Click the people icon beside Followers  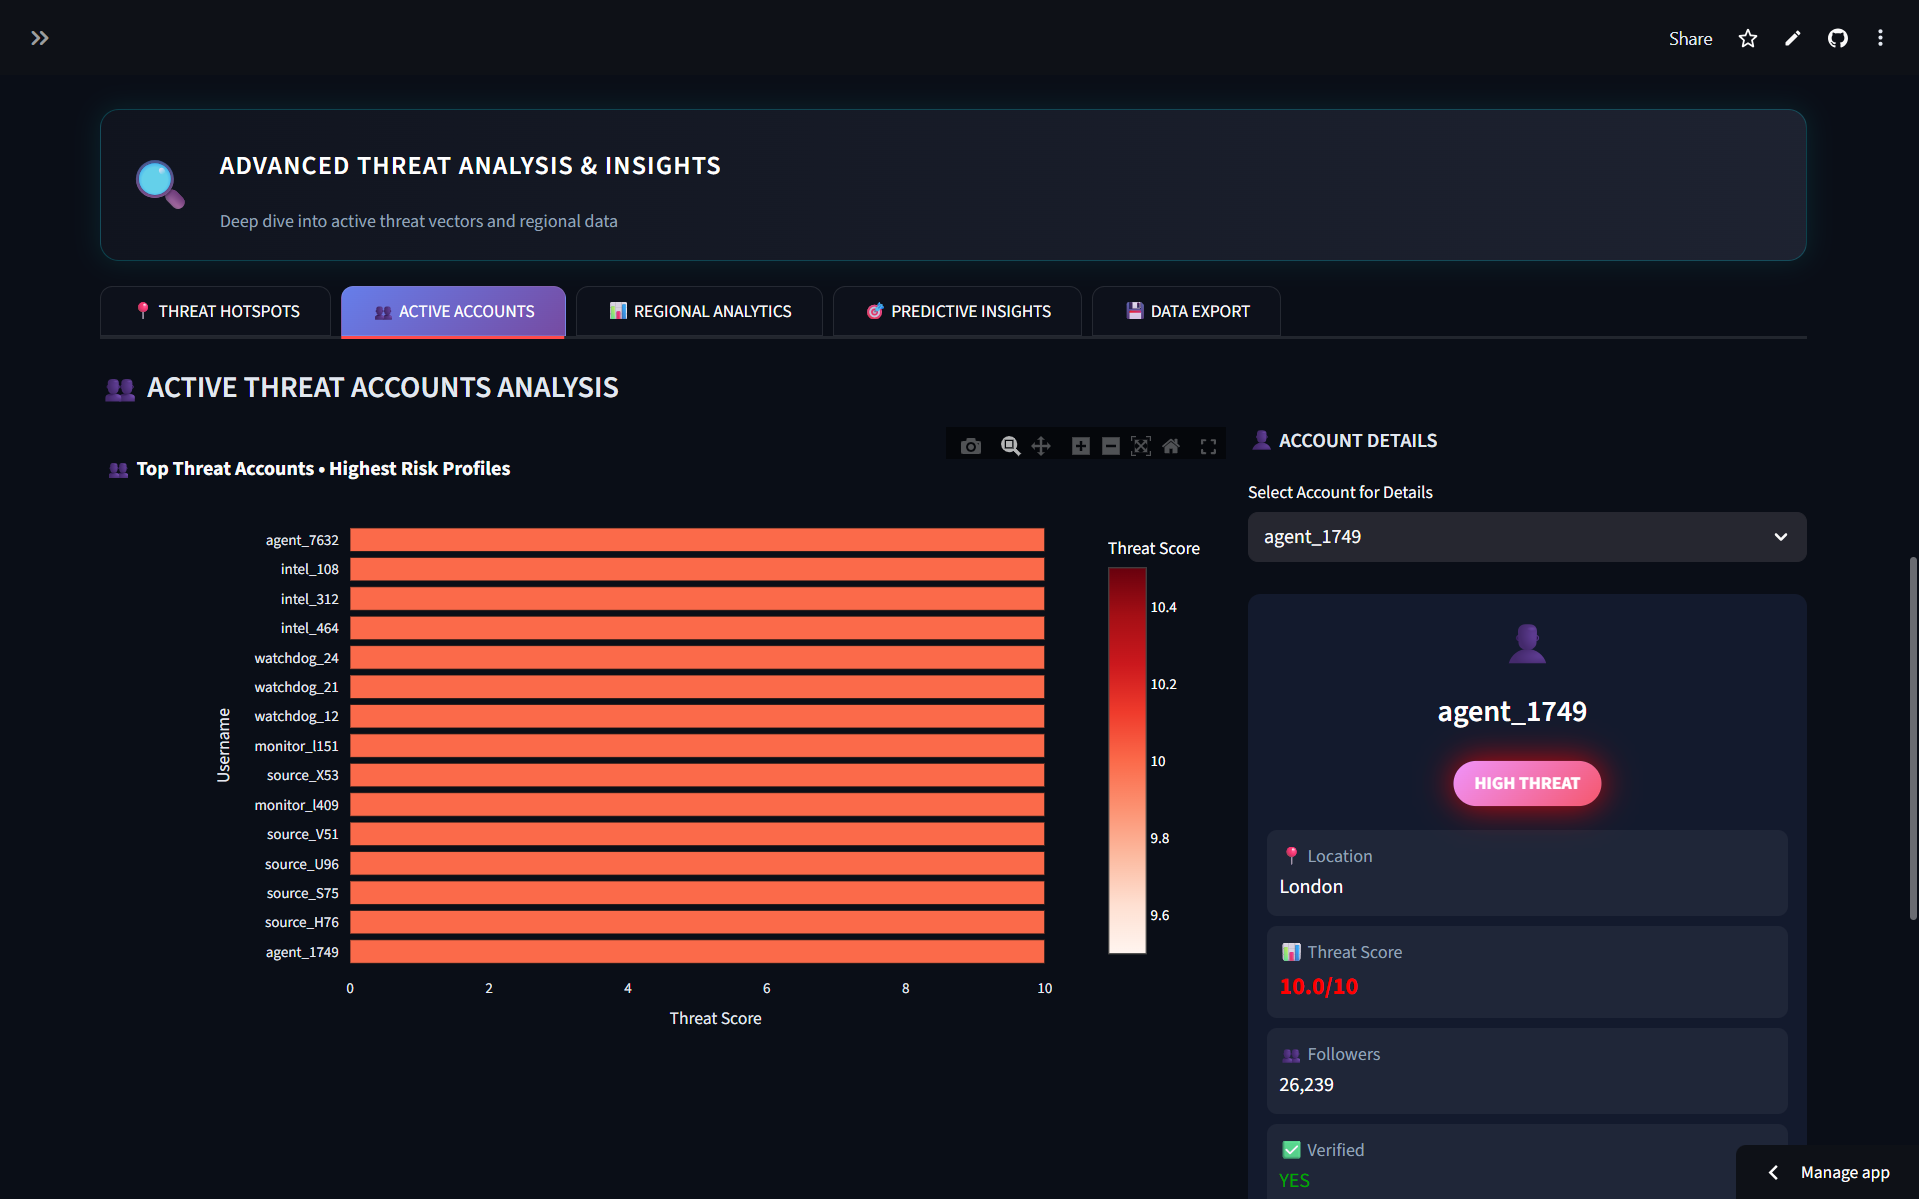click(x=1291, y=1054)
